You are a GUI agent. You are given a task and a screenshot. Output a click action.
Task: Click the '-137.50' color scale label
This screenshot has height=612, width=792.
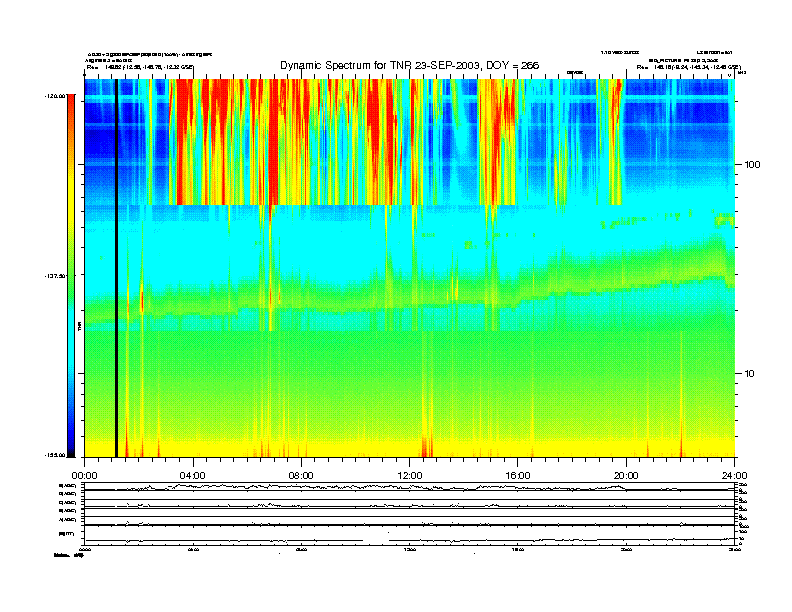tap(56, 276)
